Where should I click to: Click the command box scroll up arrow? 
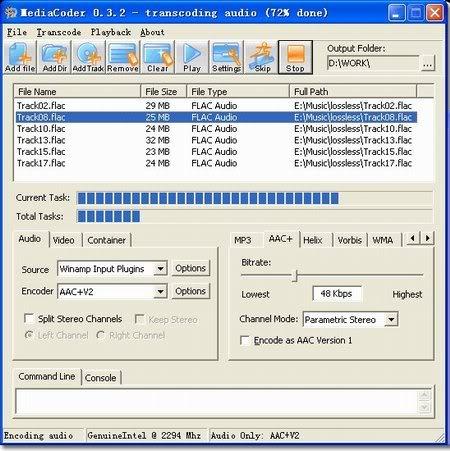tap(424, 395)
